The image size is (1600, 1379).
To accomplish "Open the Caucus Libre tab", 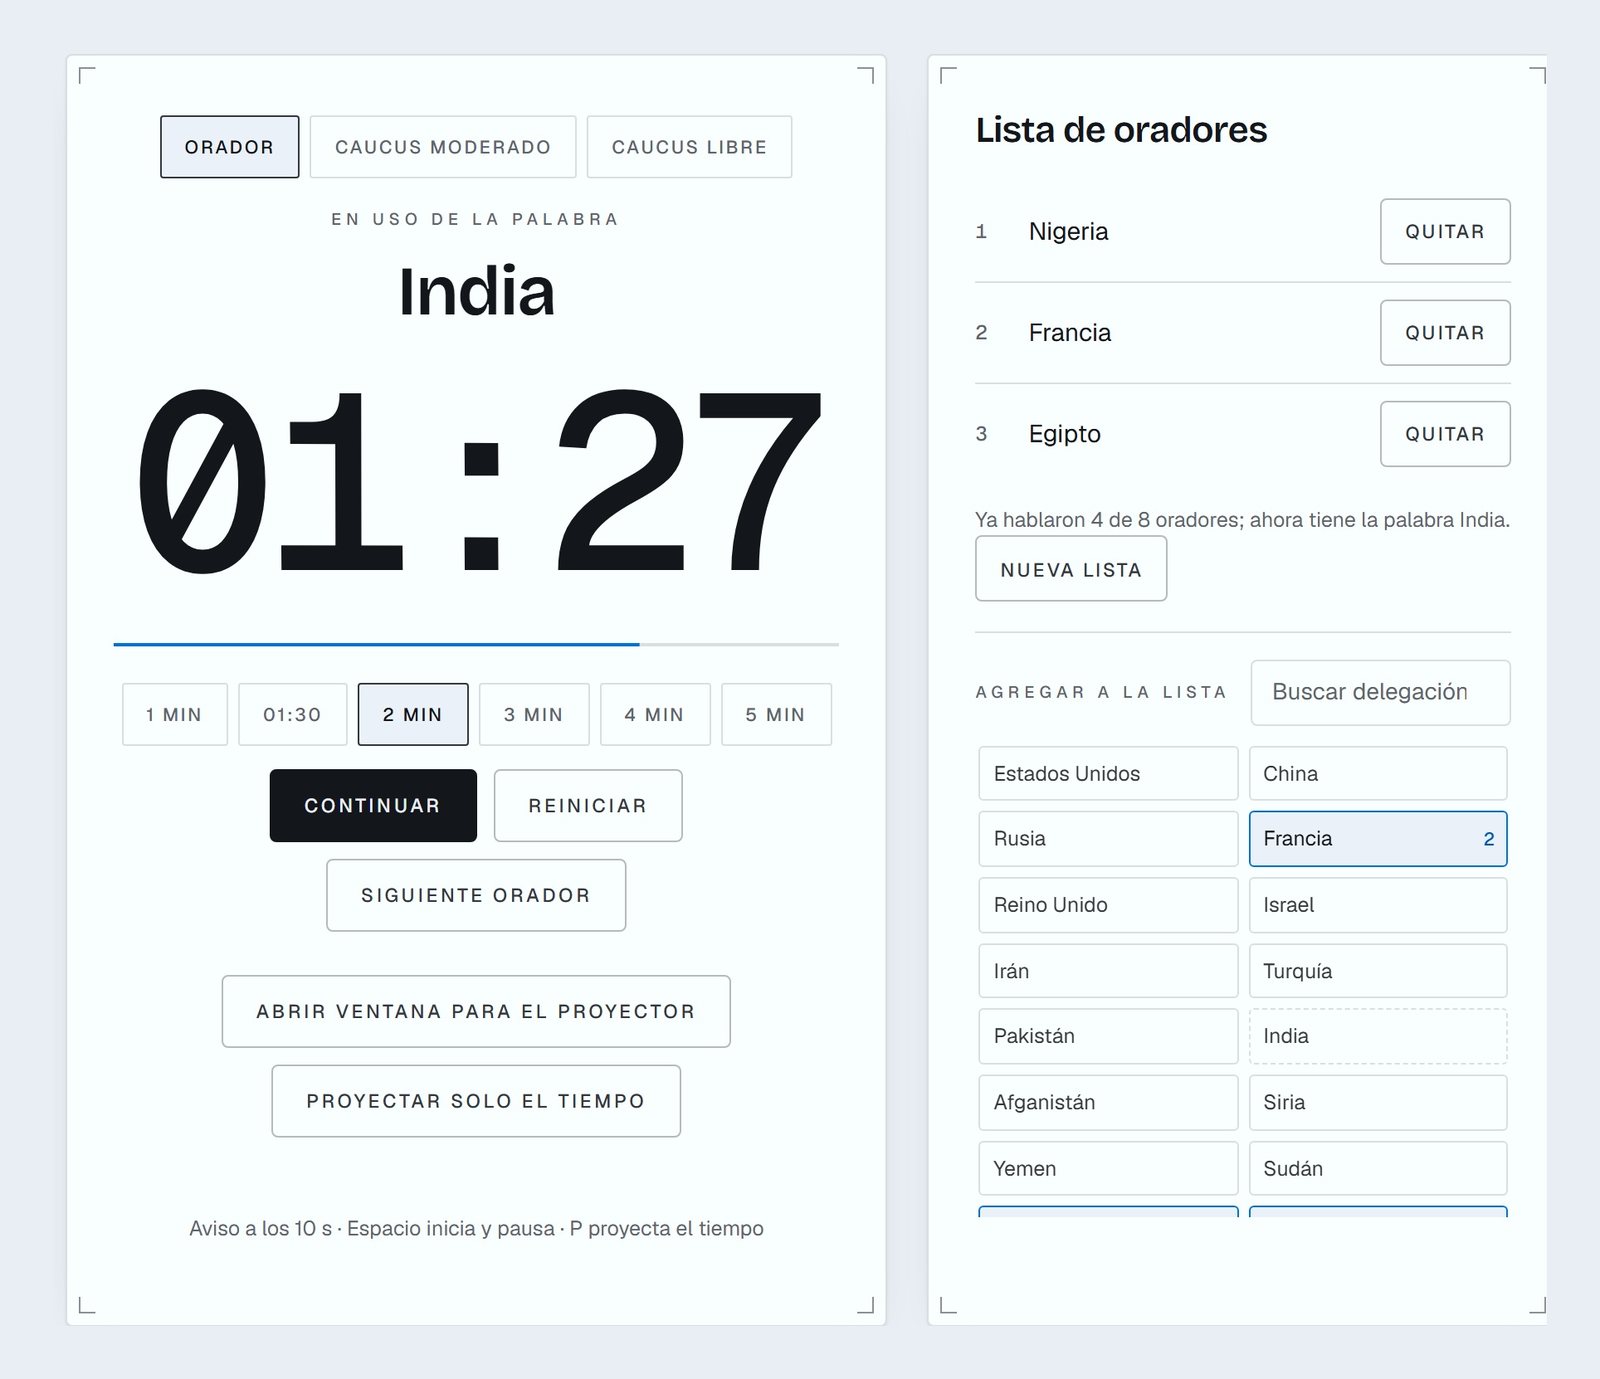I will [x=689, y=147].
